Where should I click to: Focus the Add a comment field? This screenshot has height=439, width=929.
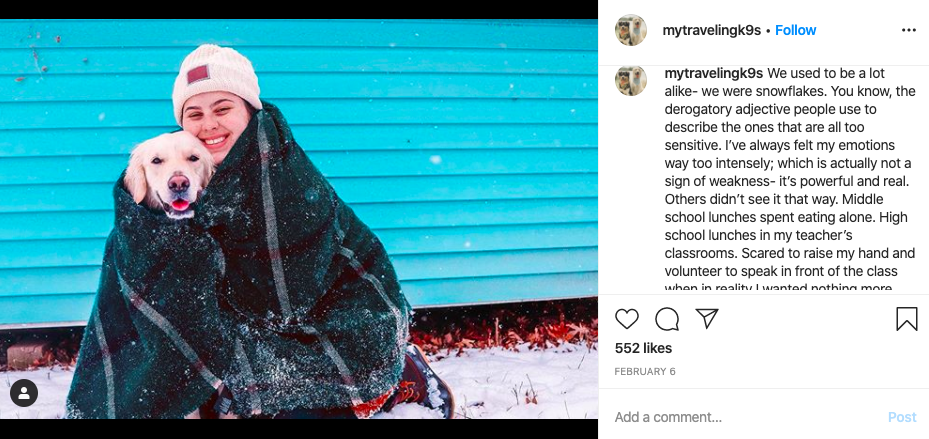[747, 417]
